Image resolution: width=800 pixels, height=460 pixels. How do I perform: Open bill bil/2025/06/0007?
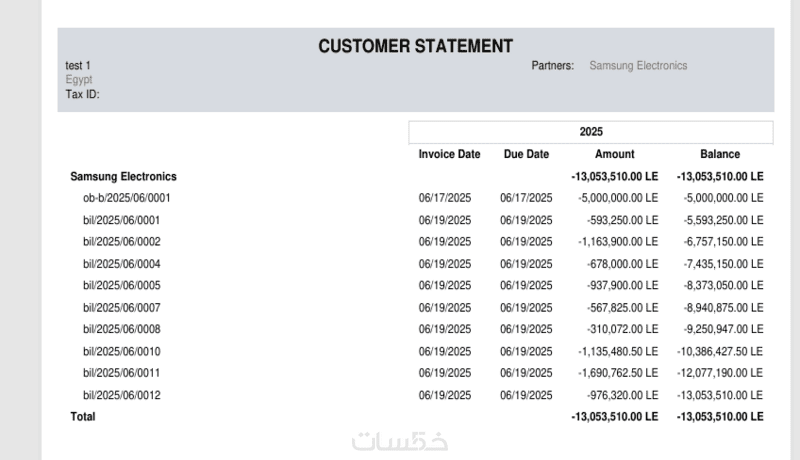coord(121,308)
